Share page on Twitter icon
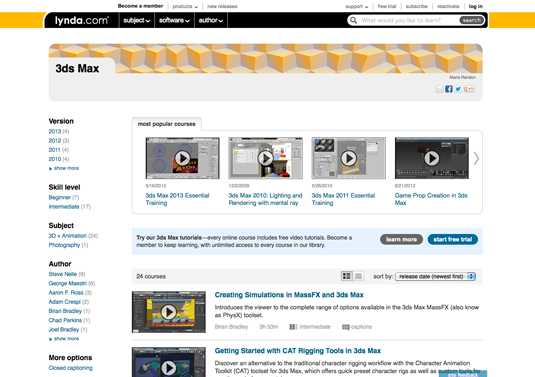The image size is (535, 377). pos(458,89)
